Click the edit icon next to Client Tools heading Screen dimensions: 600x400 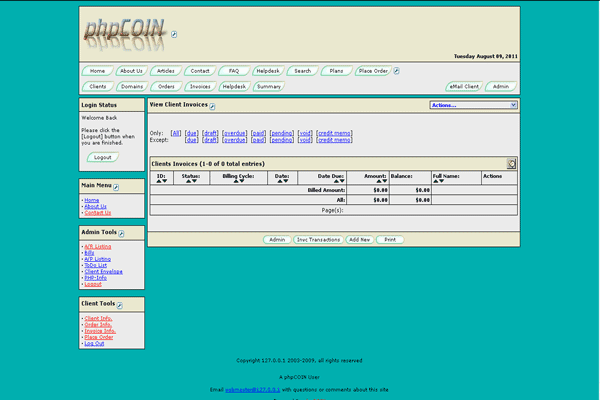coord(119,305)
